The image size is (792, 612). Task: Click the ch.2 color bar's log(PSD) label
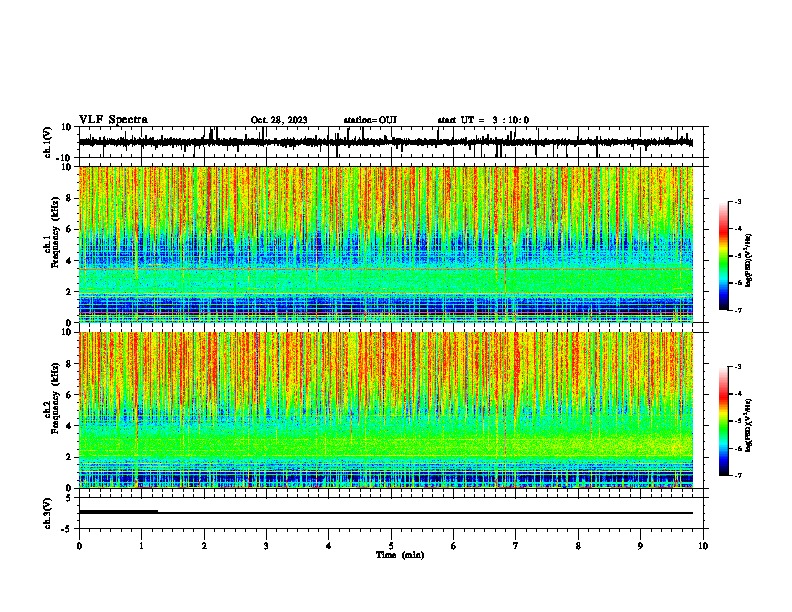(x=748, y=425)
